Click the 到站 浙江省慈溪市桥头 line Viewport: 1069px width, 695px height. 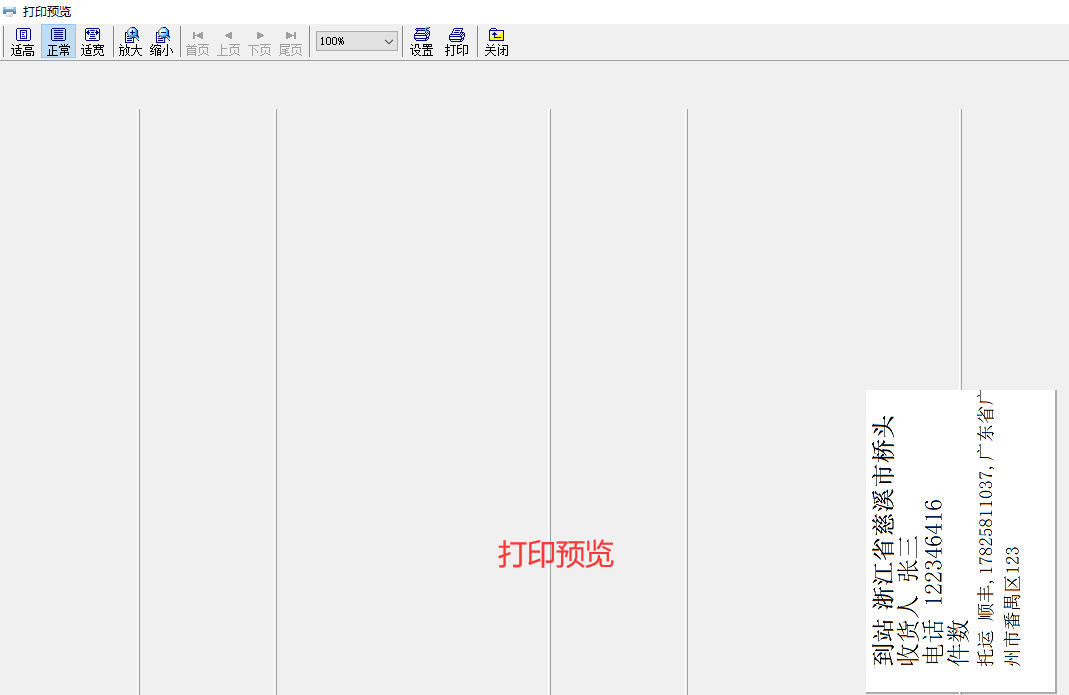tap(884, 540)
